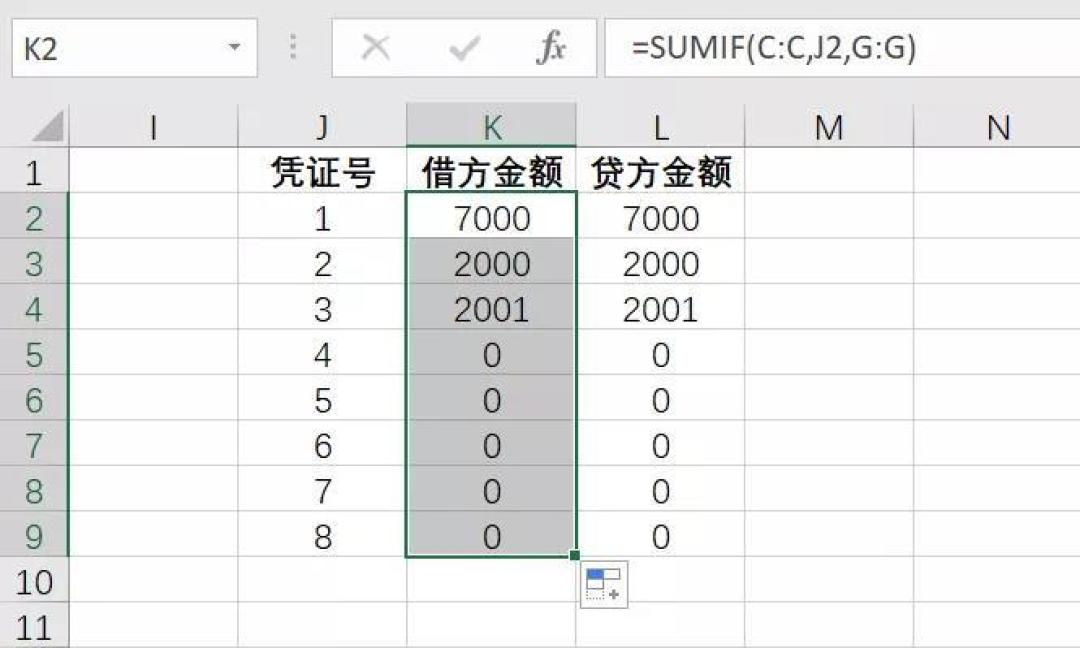This screenshot has width=1080, height=648.
Task: Click the Name Box showing K2
Action: 134,48
